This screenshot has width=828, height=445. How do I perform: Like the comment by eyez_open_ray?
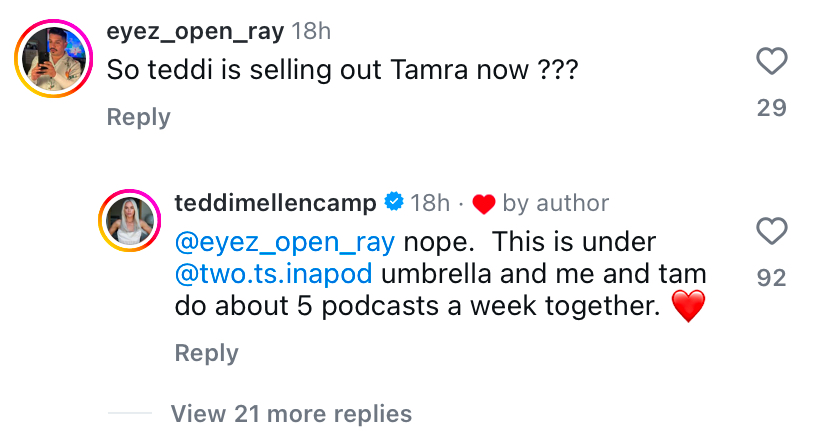coord(771,62)
